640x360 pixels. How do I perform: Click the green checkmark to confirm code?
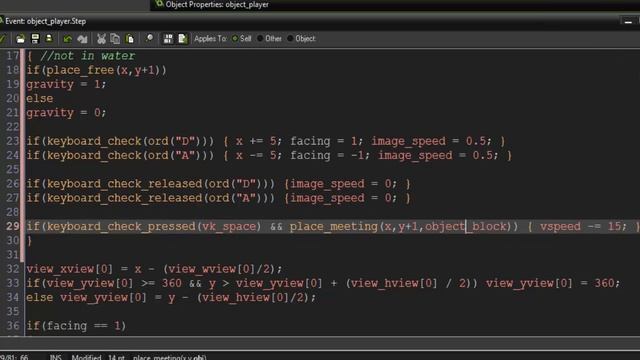click(x=2, y=39)
